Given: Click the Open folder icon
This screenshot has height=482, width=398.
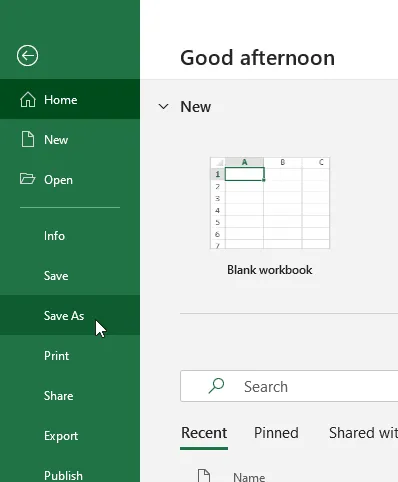Looking at the screenshot, I should [27, 179].
